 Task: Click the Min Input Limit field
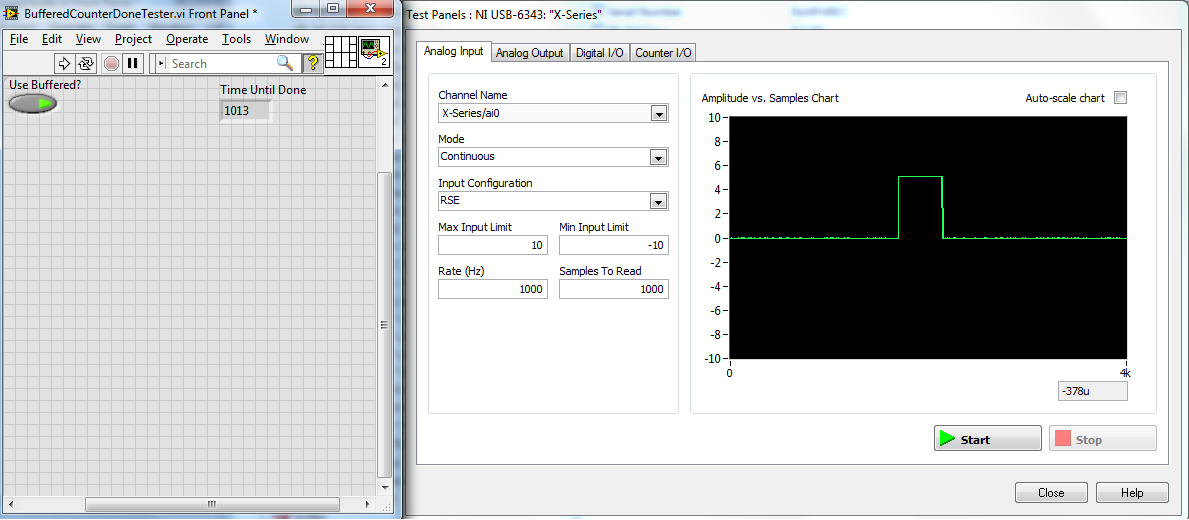pyautogui.click(x=613, y=246)
